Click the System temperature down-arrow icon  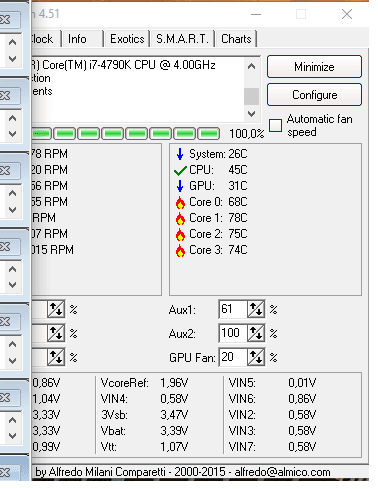click(x=180, y=154)
